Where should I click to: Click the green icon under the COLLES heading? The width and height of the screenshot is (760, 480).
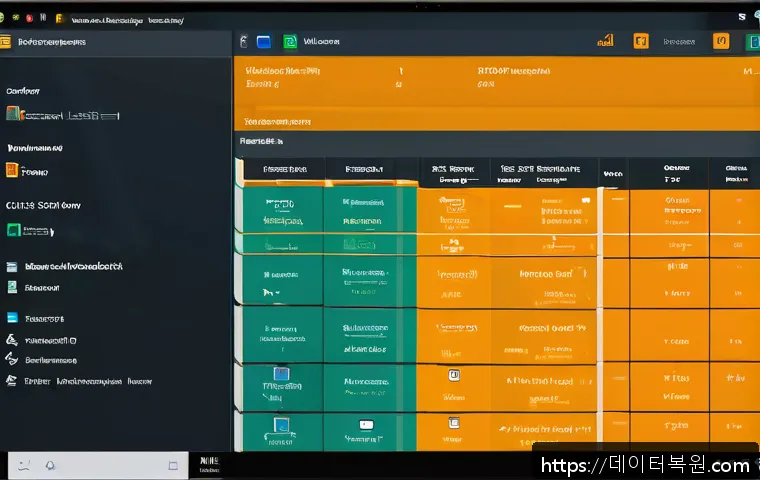pos(13,230)
